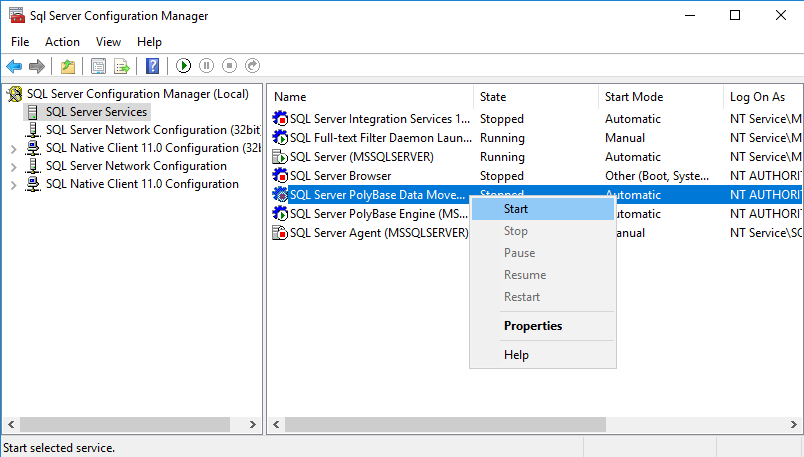The height and width of the screenshot is (457, 804).
Task: Open the blue Help book toolbar icon
Action: (152, 66)
